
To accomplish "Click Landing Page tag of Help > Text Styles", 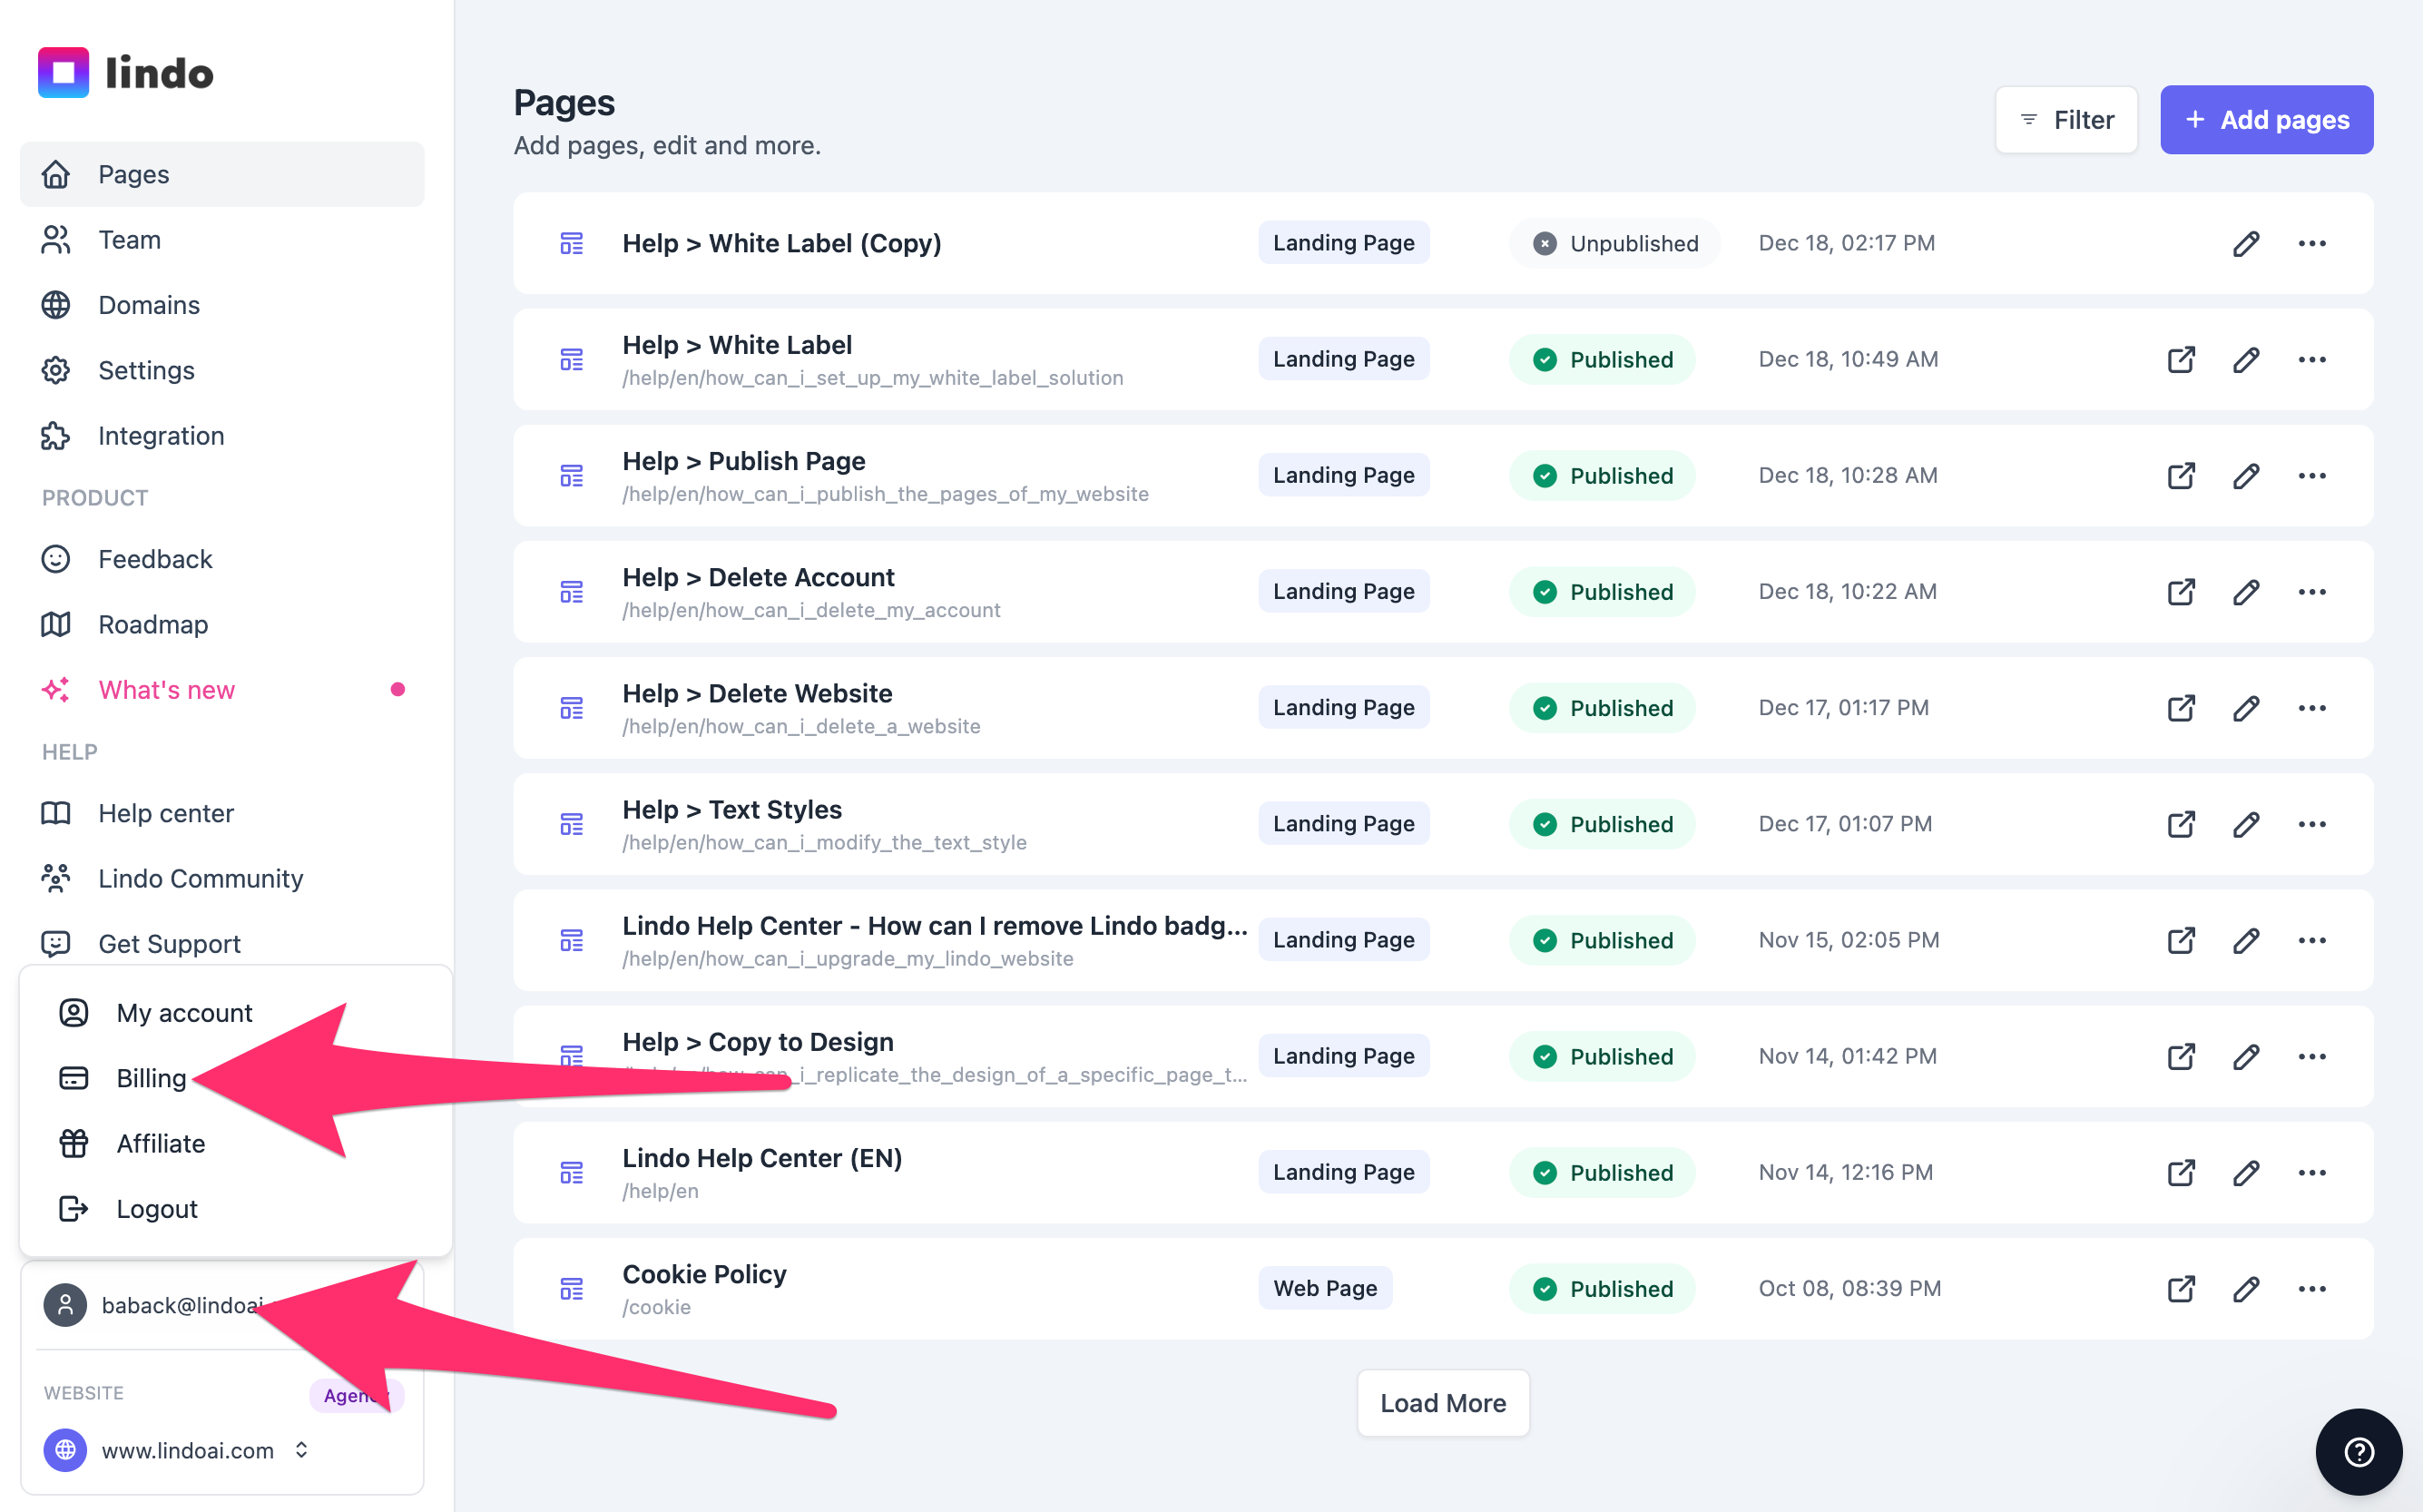I will click(x=1343, y=823).
